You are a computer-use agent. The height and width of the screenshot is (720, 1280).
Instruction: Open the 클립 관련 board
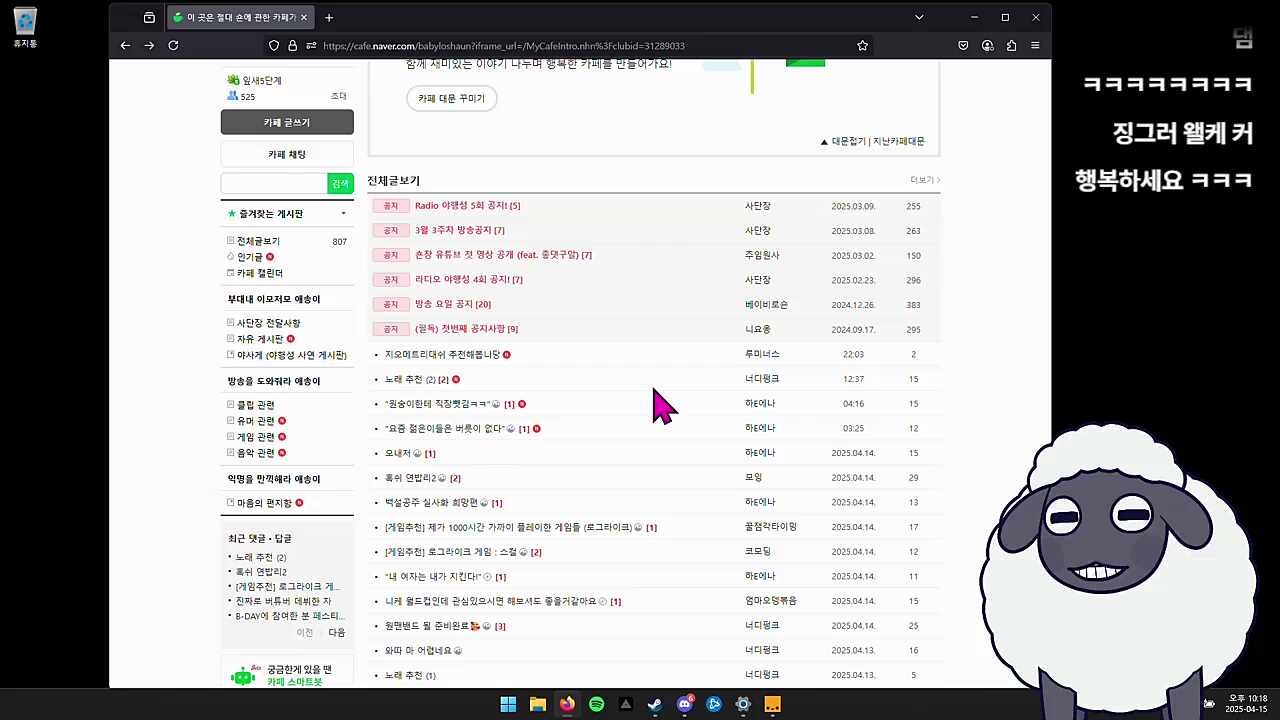[255, 405]
